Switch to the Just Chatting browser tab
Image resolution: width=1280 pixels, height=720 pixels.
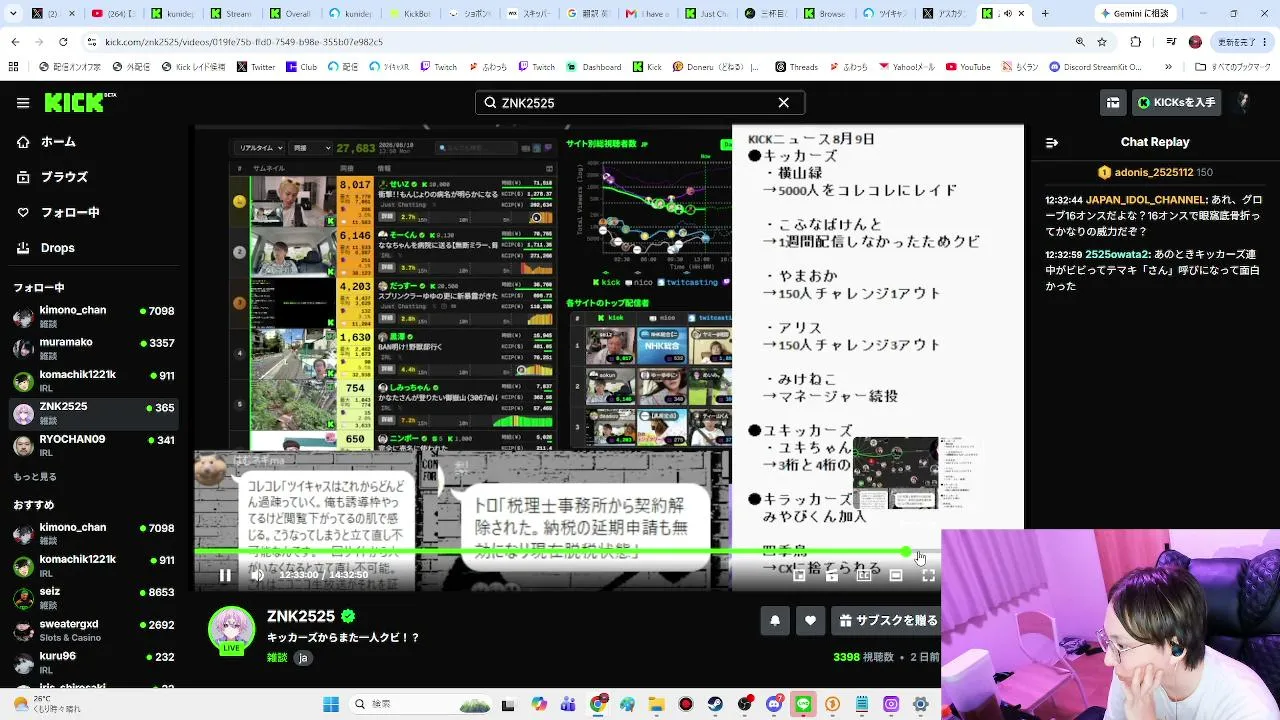coord(708,14)
